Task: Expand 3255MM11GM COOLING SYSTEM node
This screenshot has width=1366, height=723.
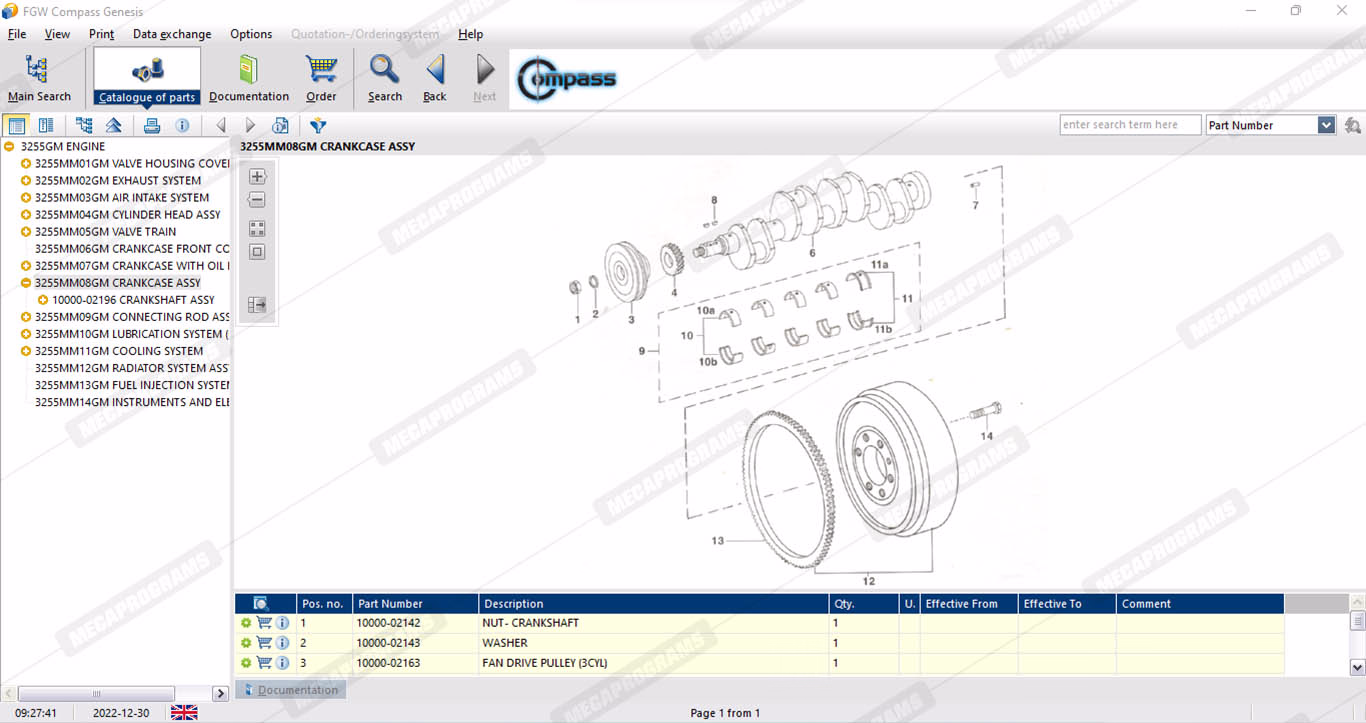Action: [x=26, y=351]
